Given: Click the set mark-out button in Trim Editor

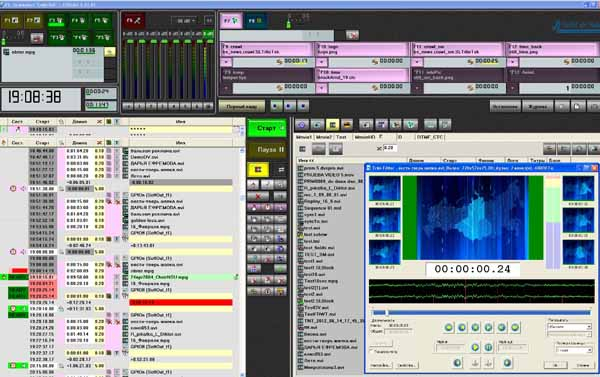Looking at the screenshot, I should pos(489,363).
